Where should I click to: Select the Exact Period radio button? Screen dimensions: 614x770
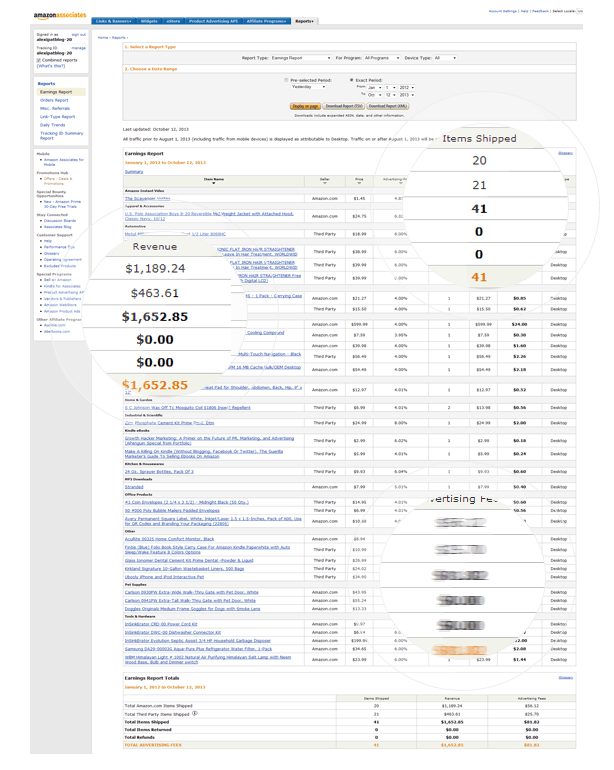(352, 80)
